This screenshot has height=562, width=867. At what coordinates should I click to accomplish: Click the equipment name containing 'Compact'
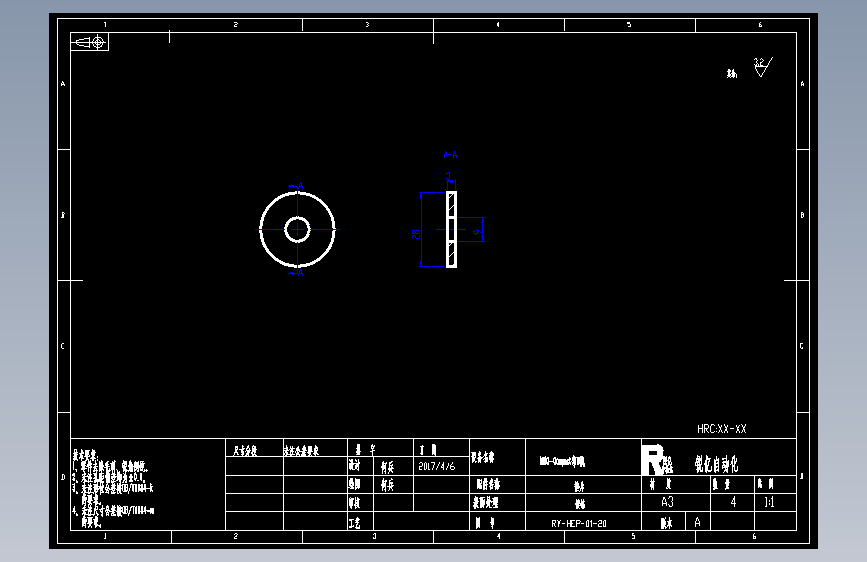(x=562, y=461)
